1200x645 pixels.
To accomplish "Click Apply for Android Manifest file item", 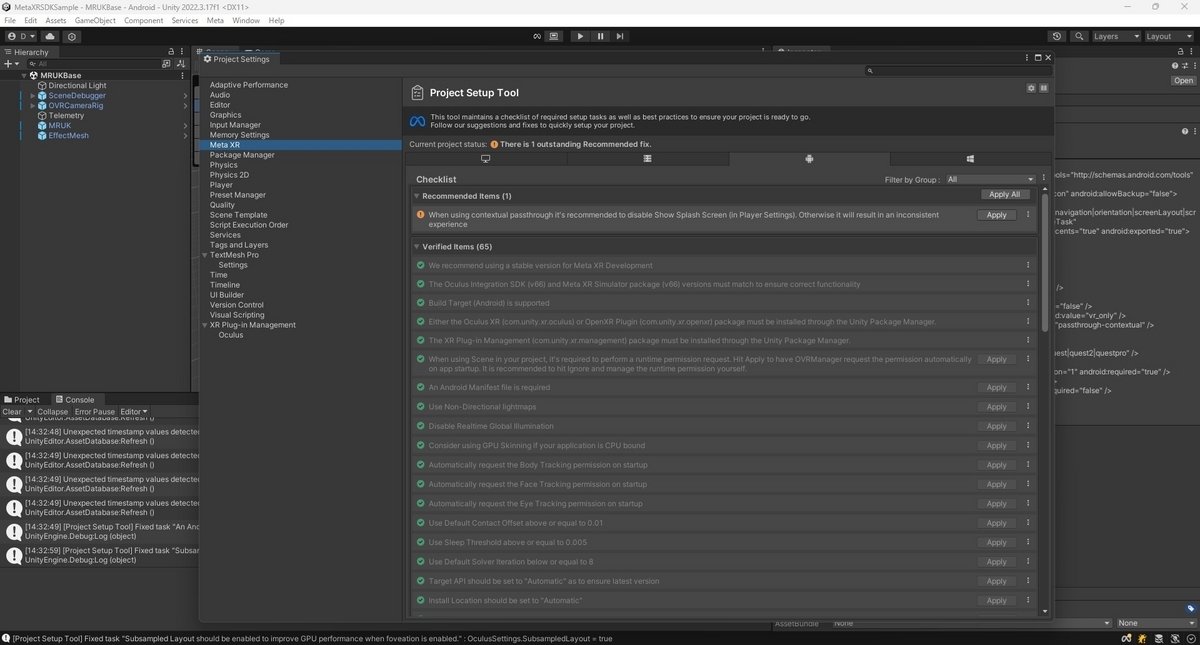I will (997, 387).
